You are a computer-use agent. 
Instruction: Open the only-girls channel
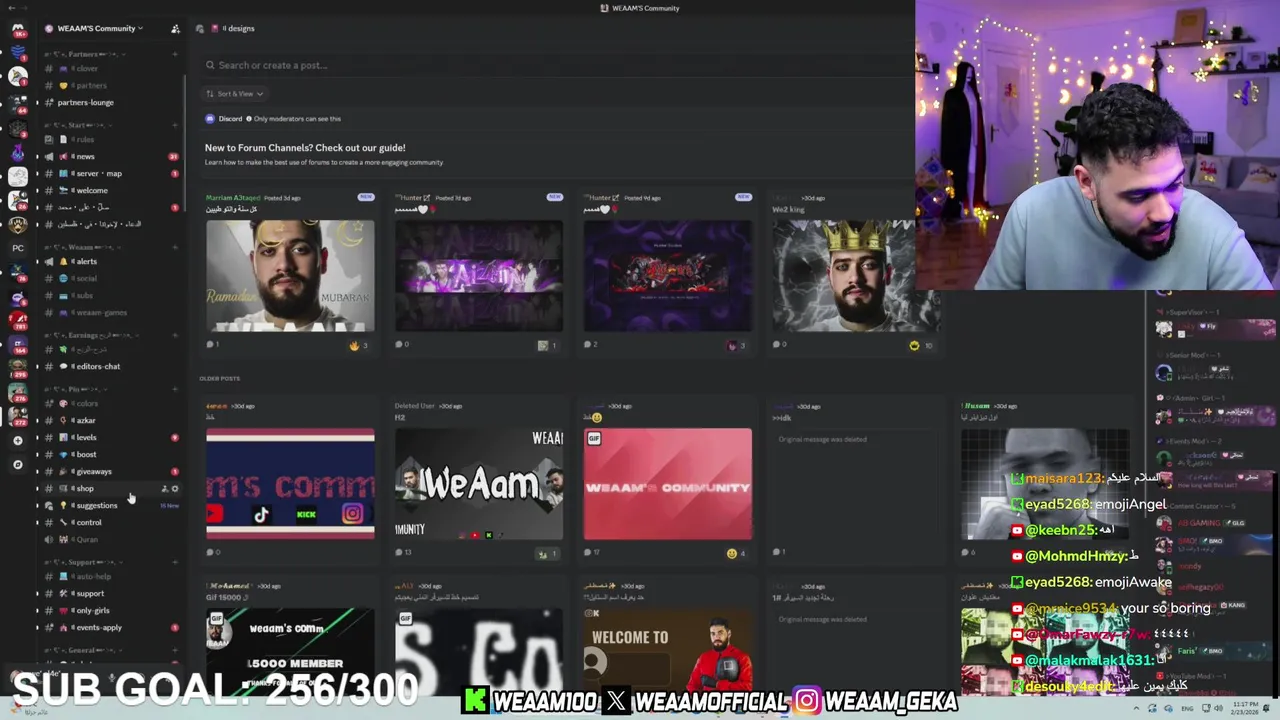pos(110,610)
